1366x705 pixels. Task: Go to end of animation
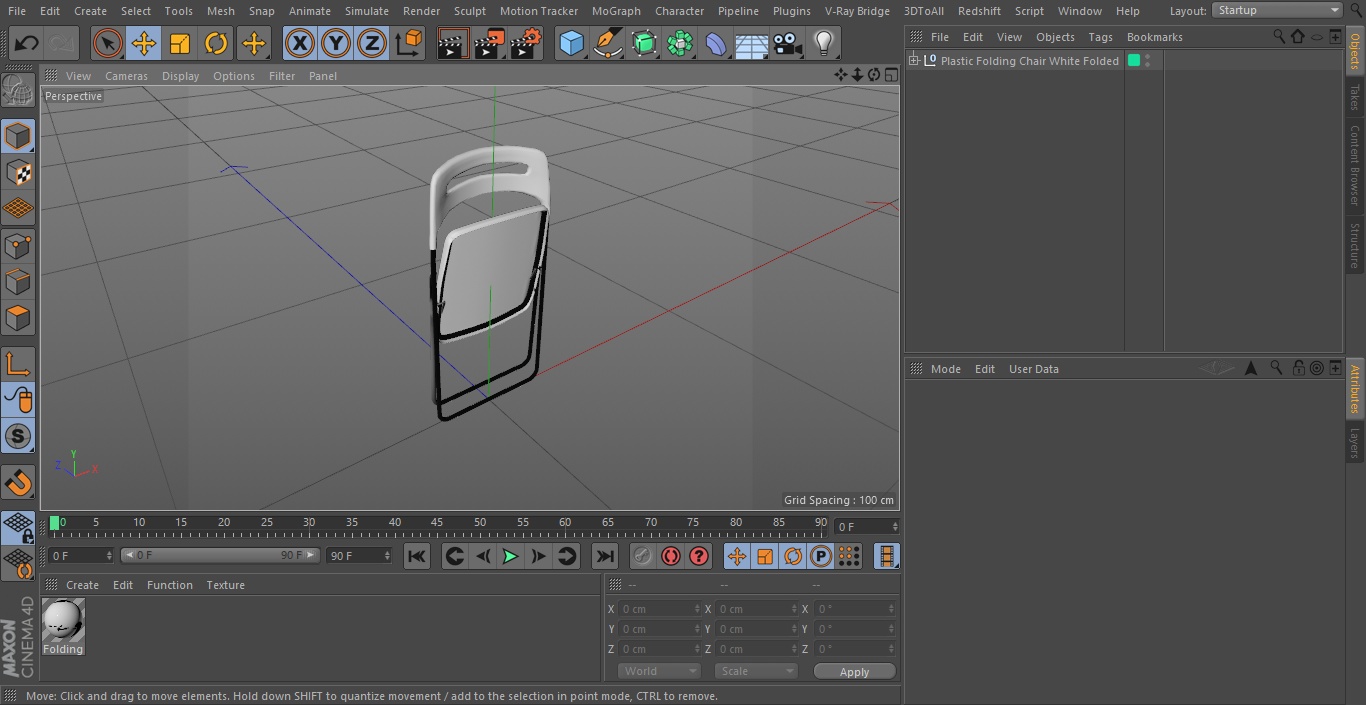[x=605, y=556]
